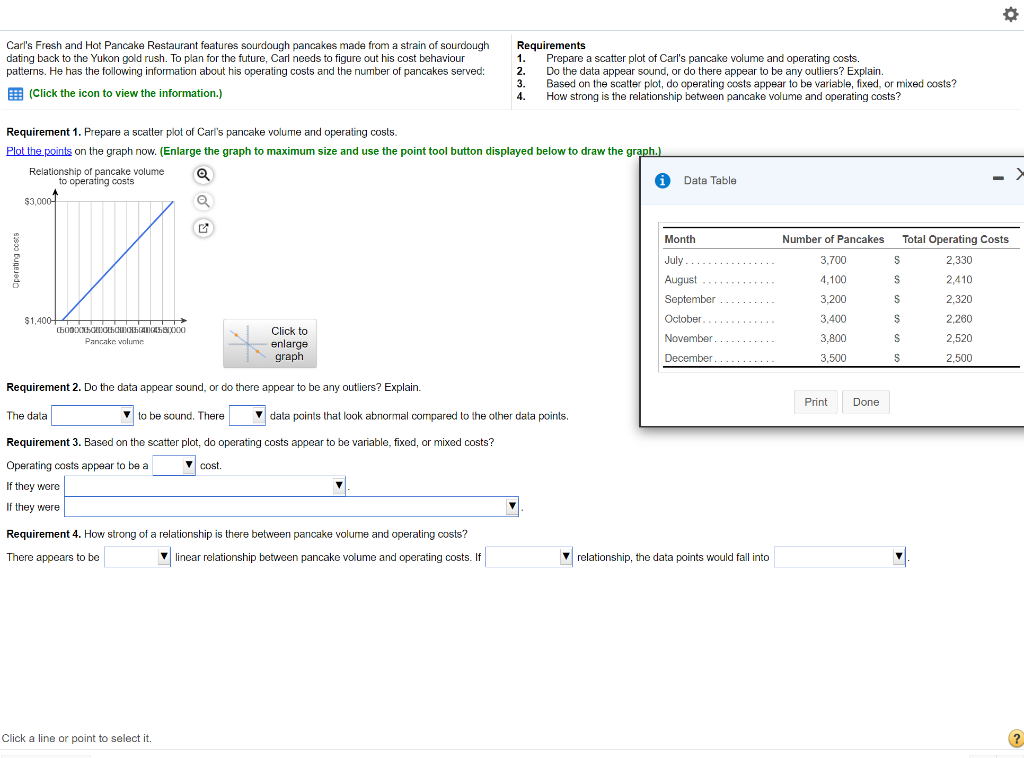1024x758 pixels.
Task: Click the operating cost 2,260
Action: coord(959,319)
